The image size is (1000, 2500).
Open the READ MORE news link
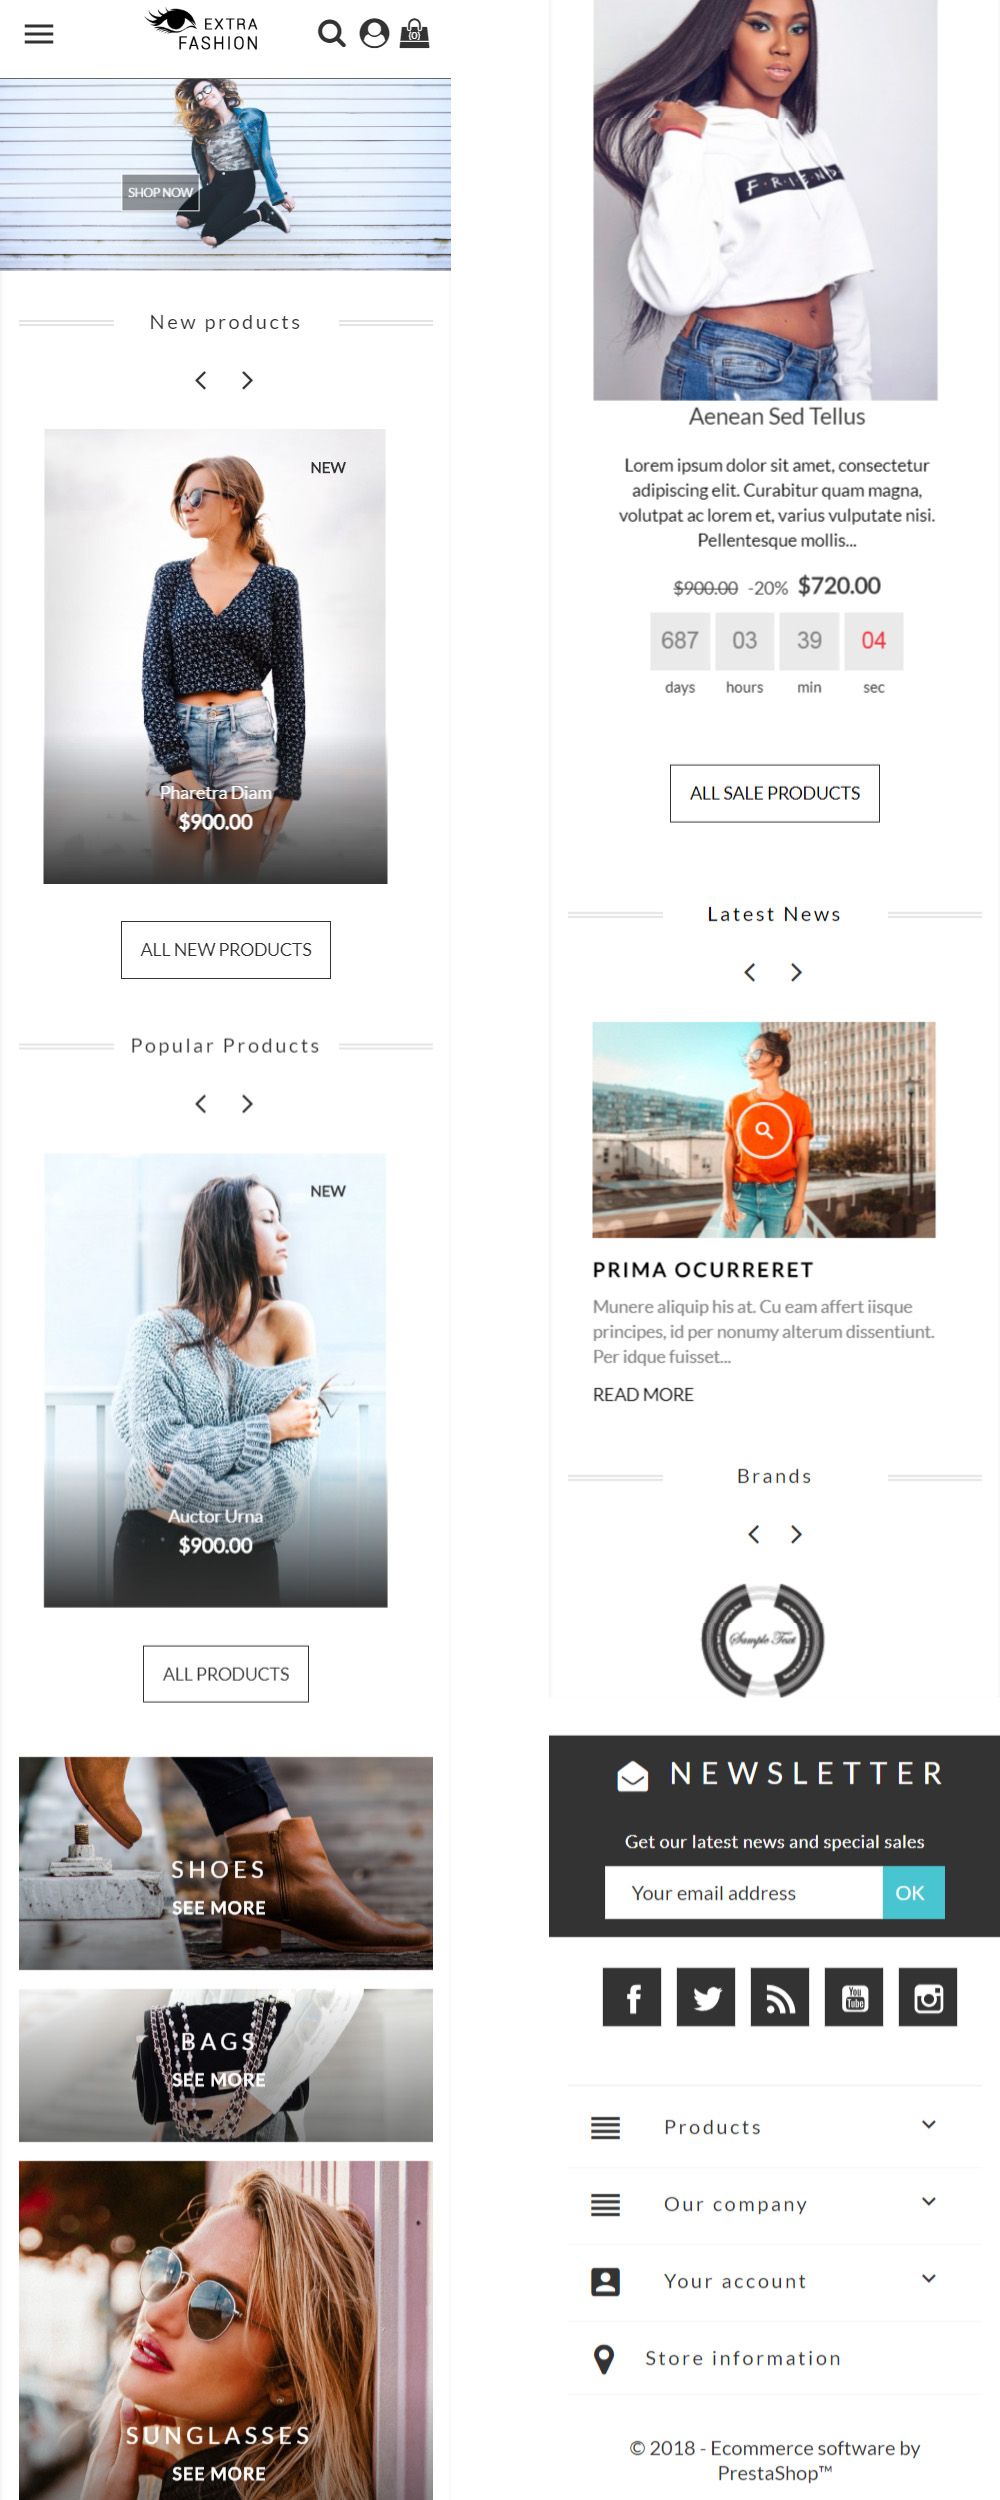(x=643, y=1394)
